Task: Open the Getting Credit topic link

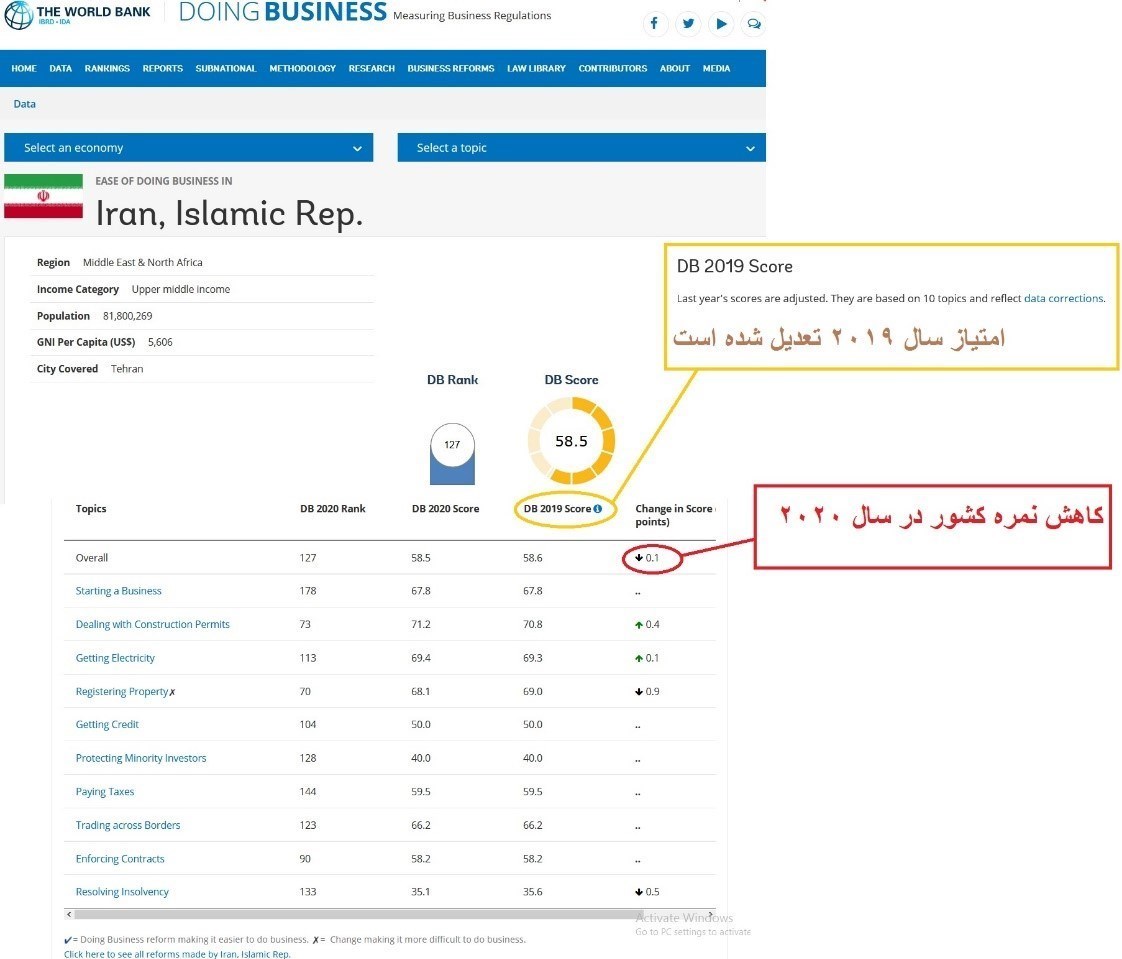Action: pos(107,725)
